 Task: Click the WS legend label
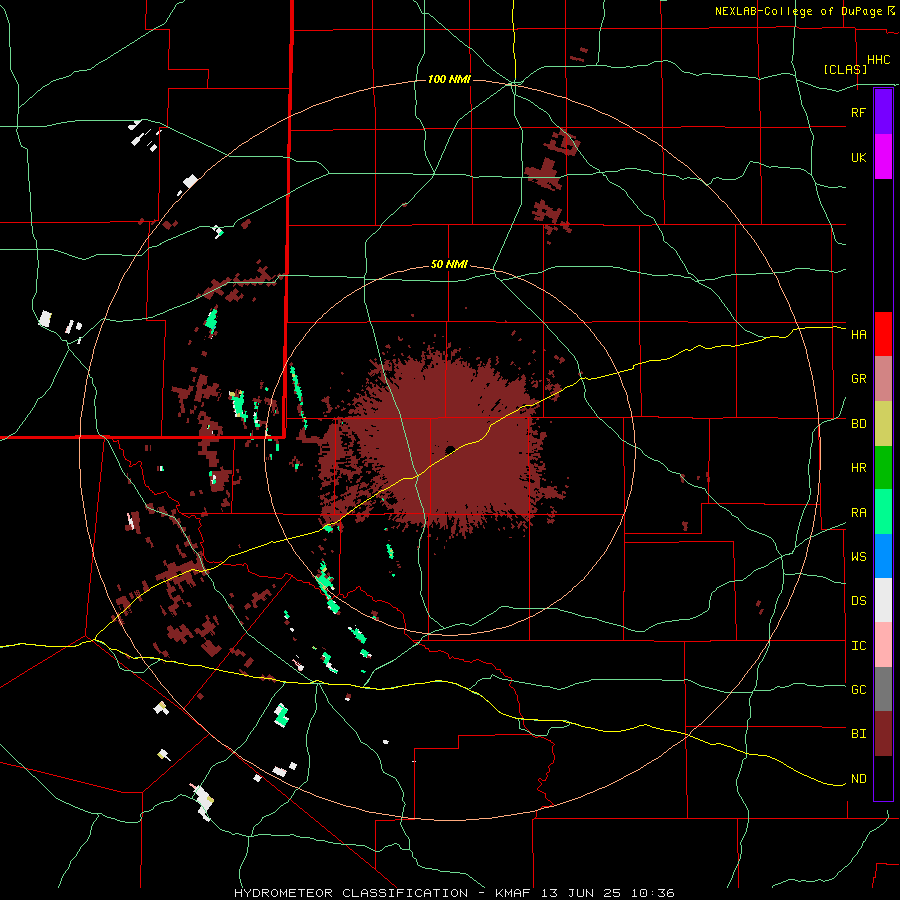(x=859, y=557)
